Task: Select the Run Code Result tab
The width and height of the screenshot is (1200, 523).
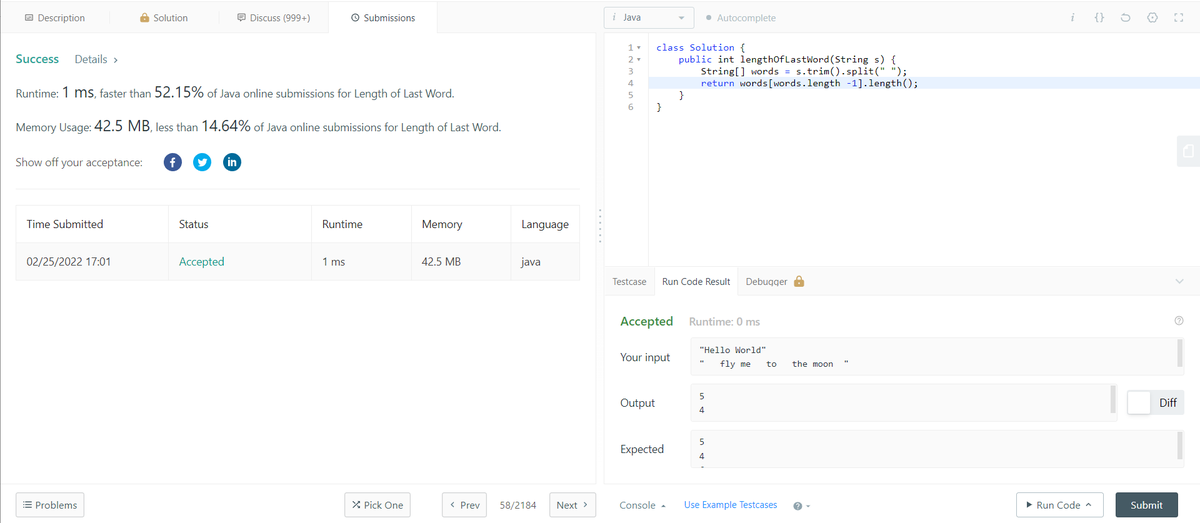Action: 696,281
